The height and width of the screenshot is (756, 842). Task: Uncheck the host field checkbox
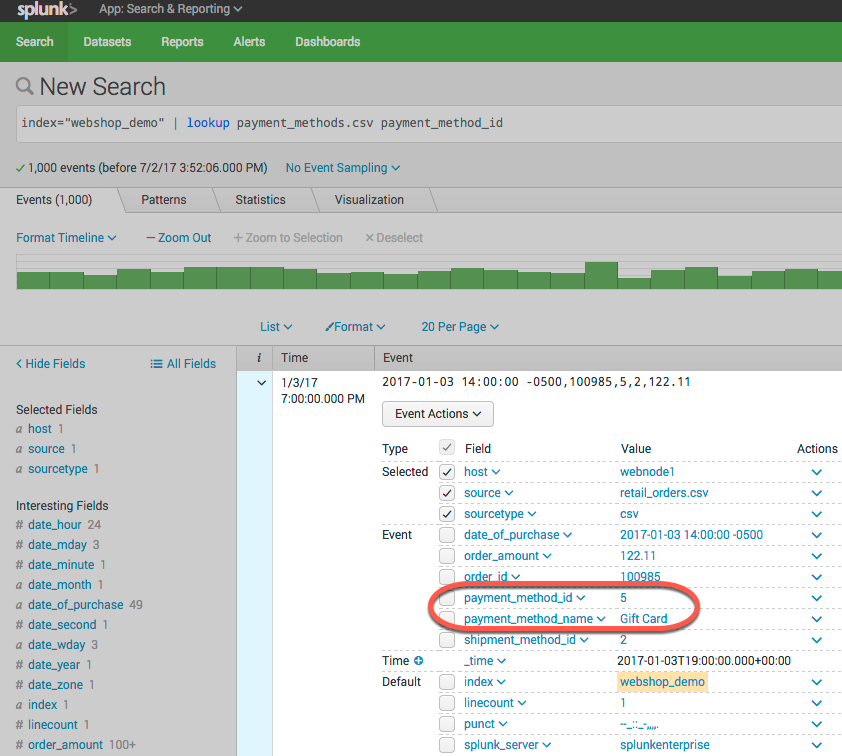click(447, 472)
